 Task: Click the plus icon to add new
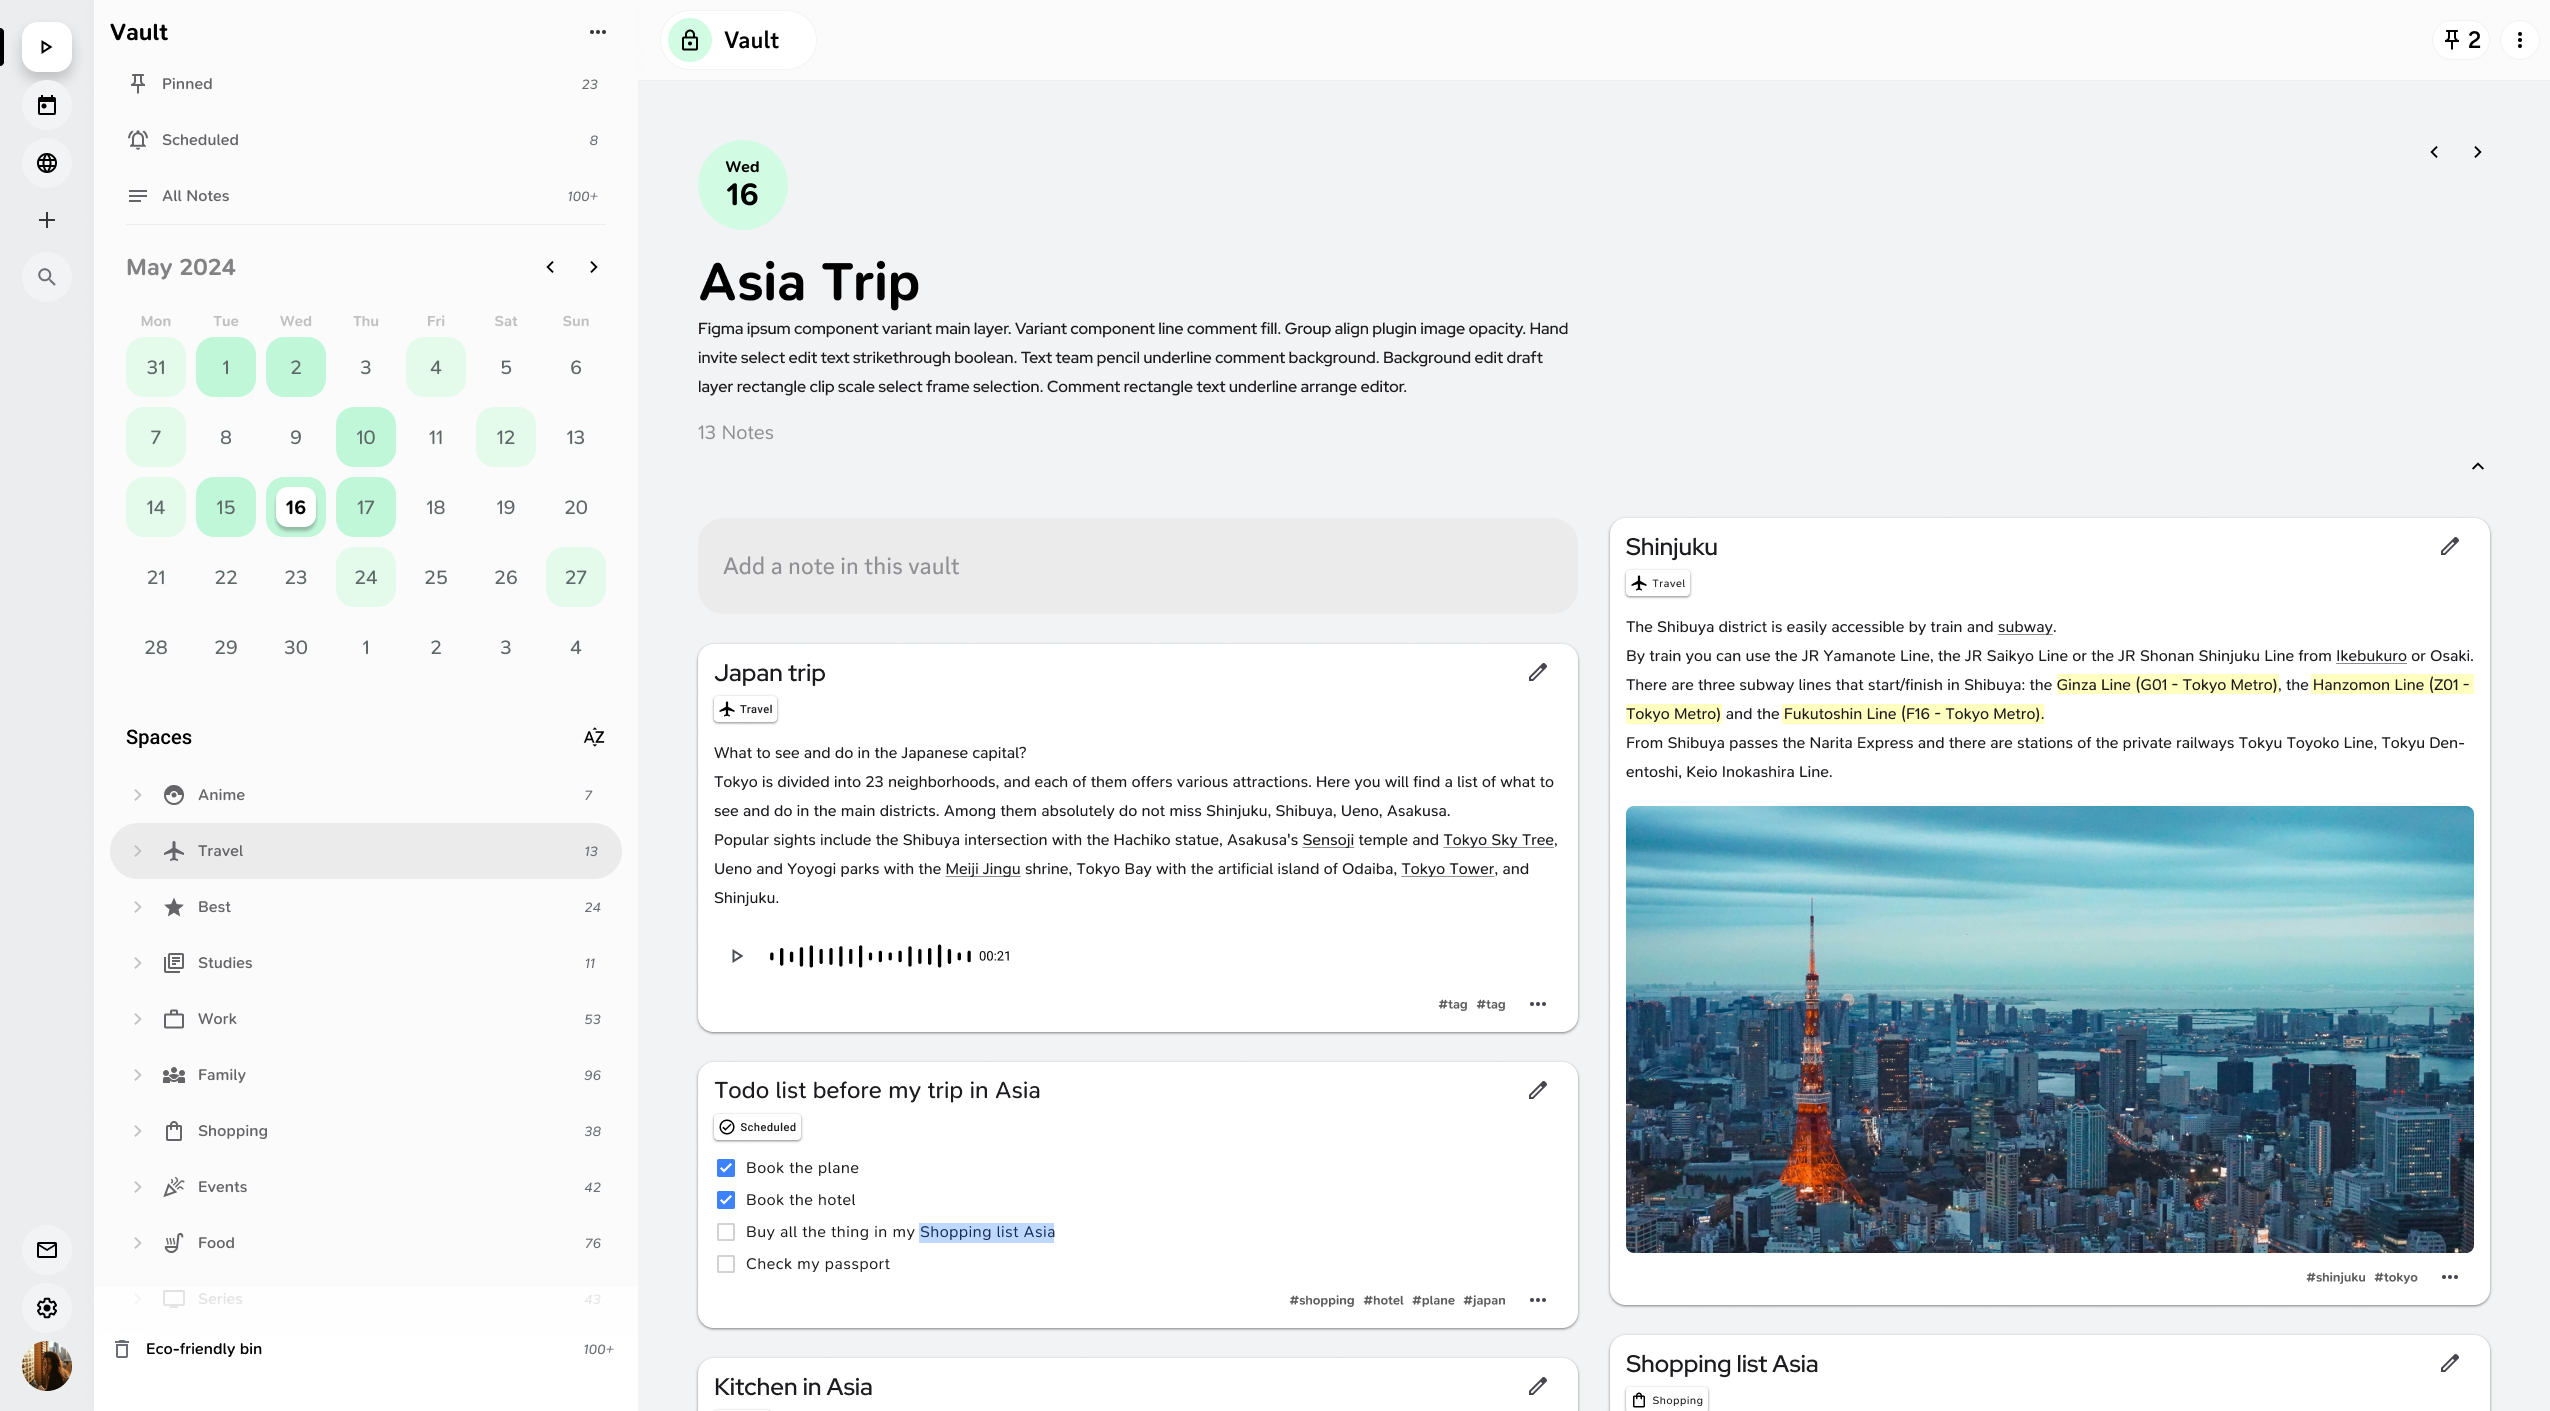[x=46, y=220]
